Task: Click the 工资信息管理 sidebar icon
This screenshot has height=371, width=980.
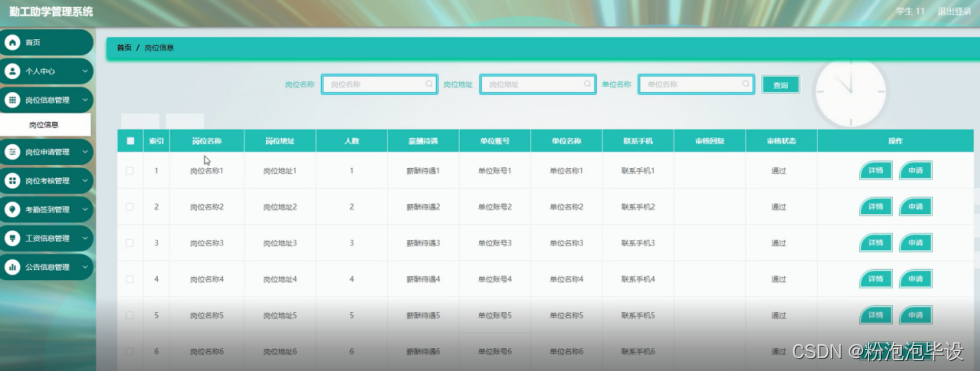Action: tap(12, 238)
